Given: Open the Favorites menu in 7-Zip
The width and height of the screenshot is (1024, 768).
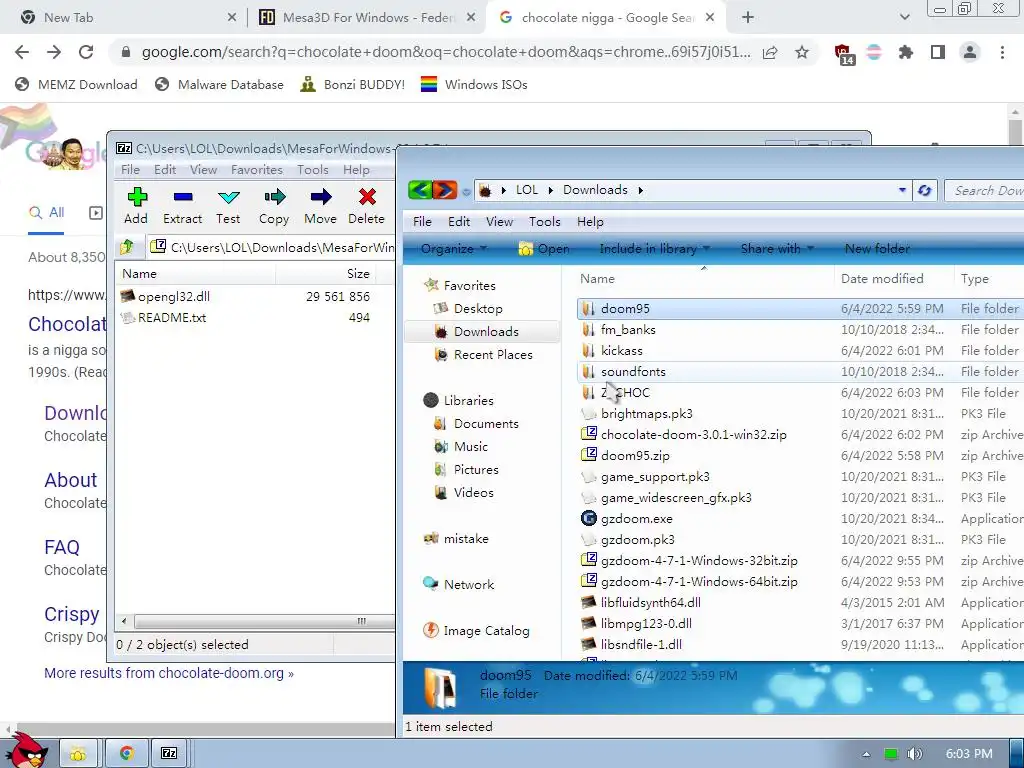Looking at the screenshot, I should (x=257, y=170).
